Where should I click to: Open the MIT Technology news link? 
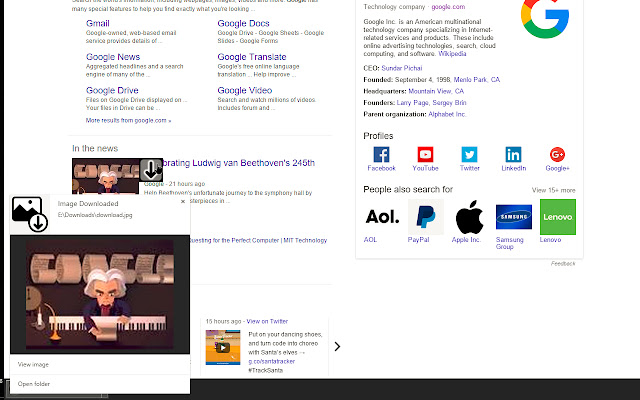coord(258,240)
